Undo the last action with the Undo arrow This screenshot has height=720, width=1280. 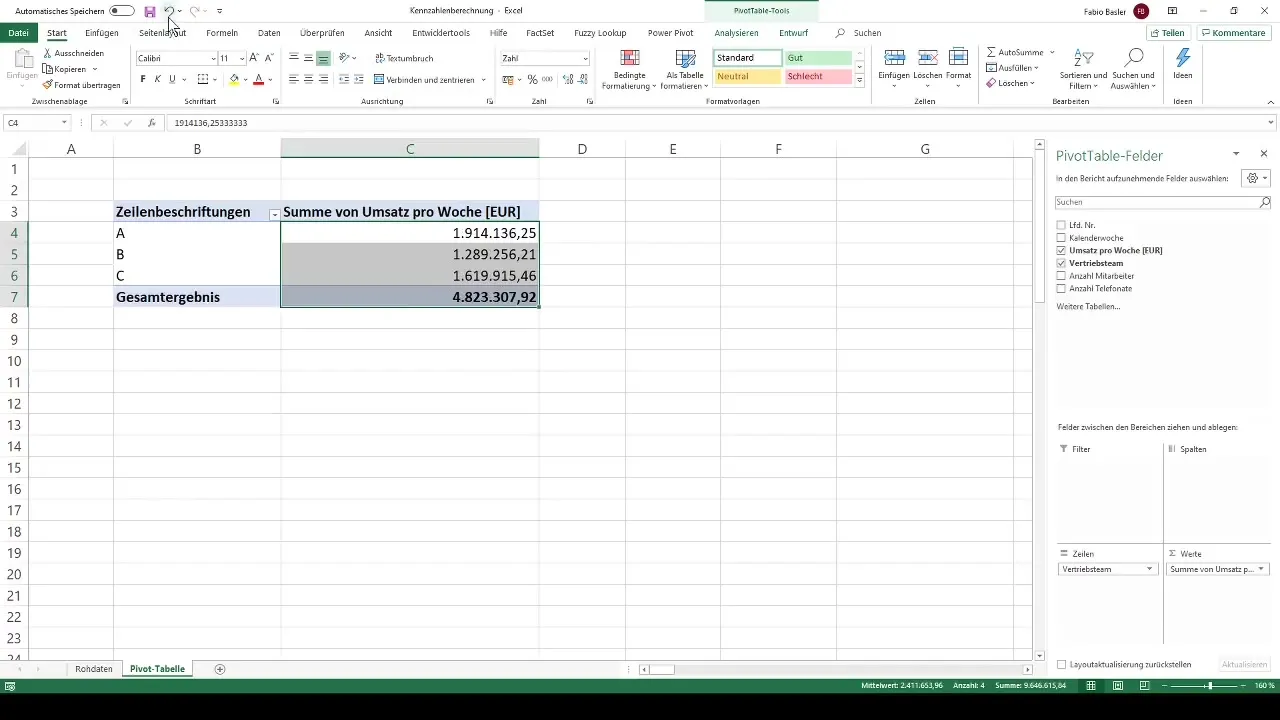tap(169, 11)
